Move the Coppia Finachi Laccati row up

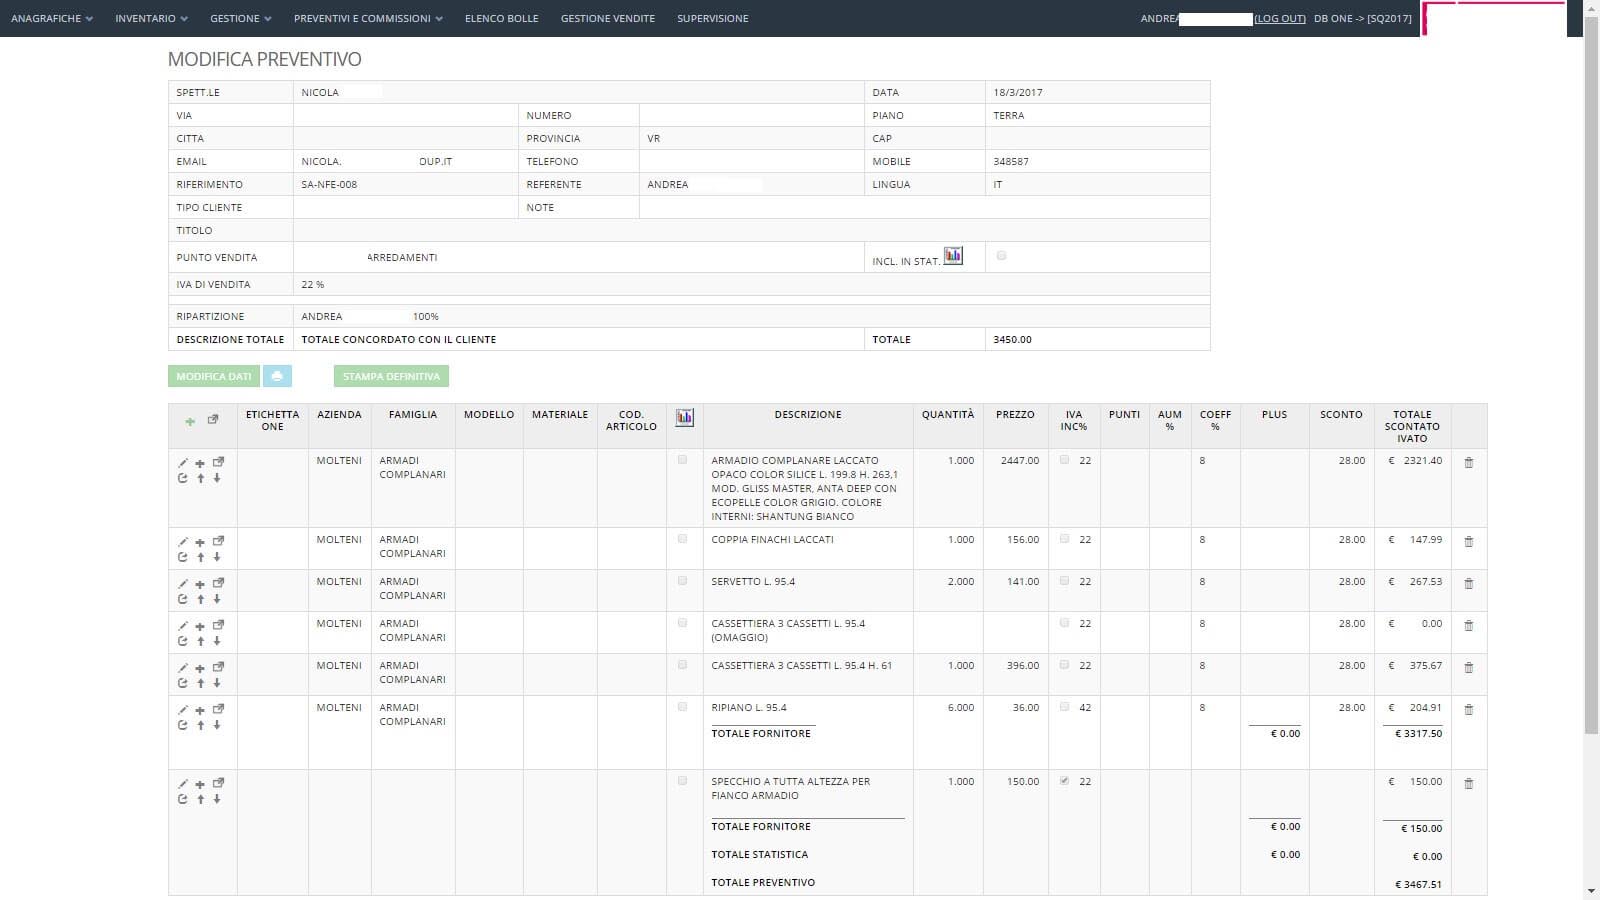tap(201, 557)
